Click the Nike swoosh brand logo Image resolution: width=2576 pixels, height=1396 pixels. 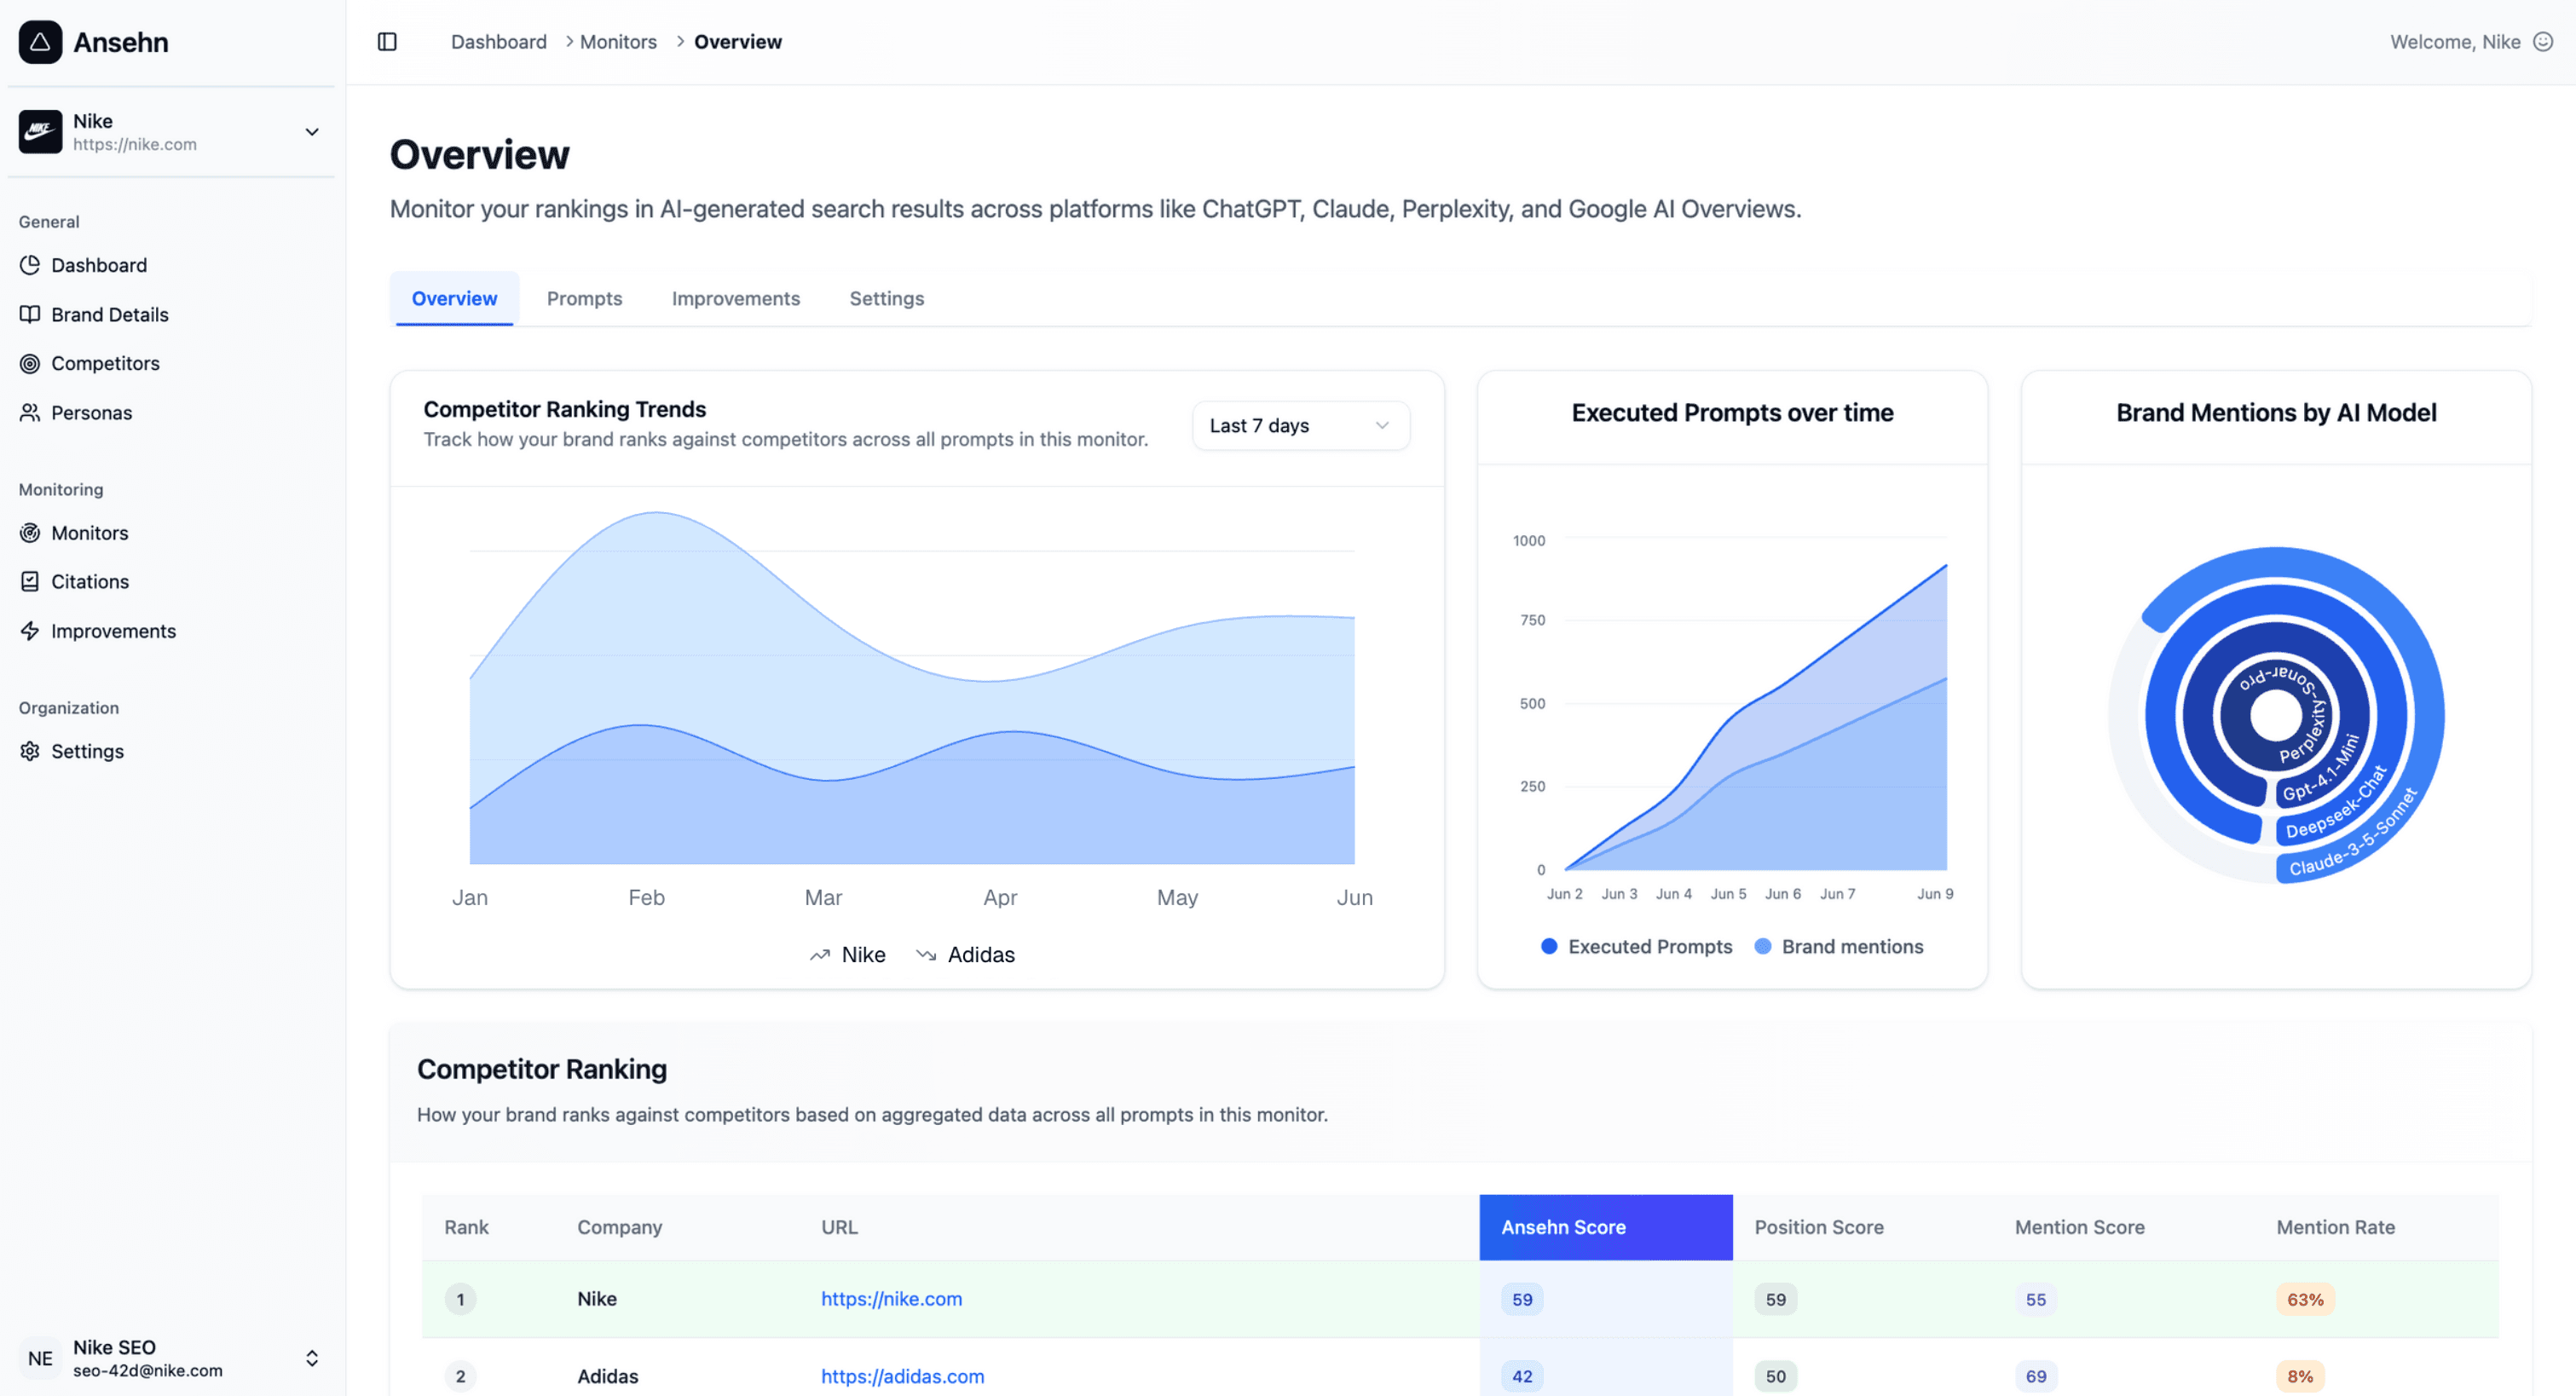[x=40, y=131]
